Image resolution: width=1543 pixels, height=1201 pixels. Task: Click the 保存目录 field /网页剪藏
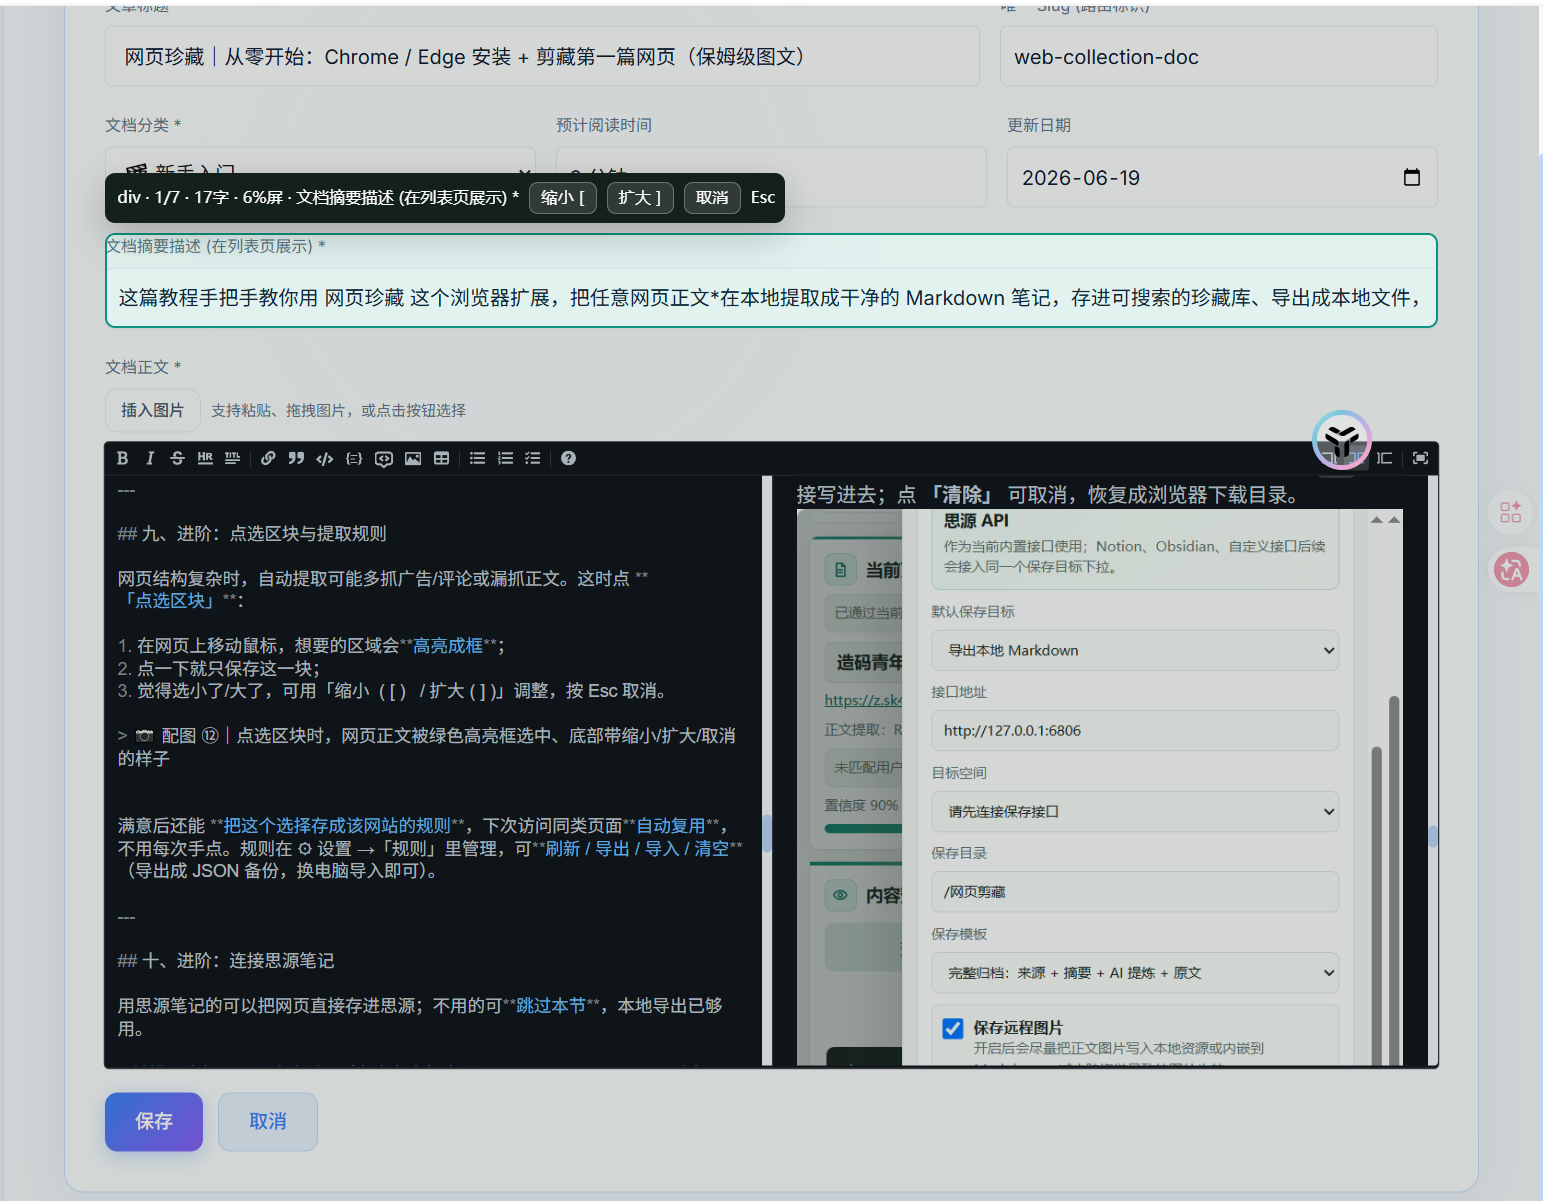tap(1135, 892)
